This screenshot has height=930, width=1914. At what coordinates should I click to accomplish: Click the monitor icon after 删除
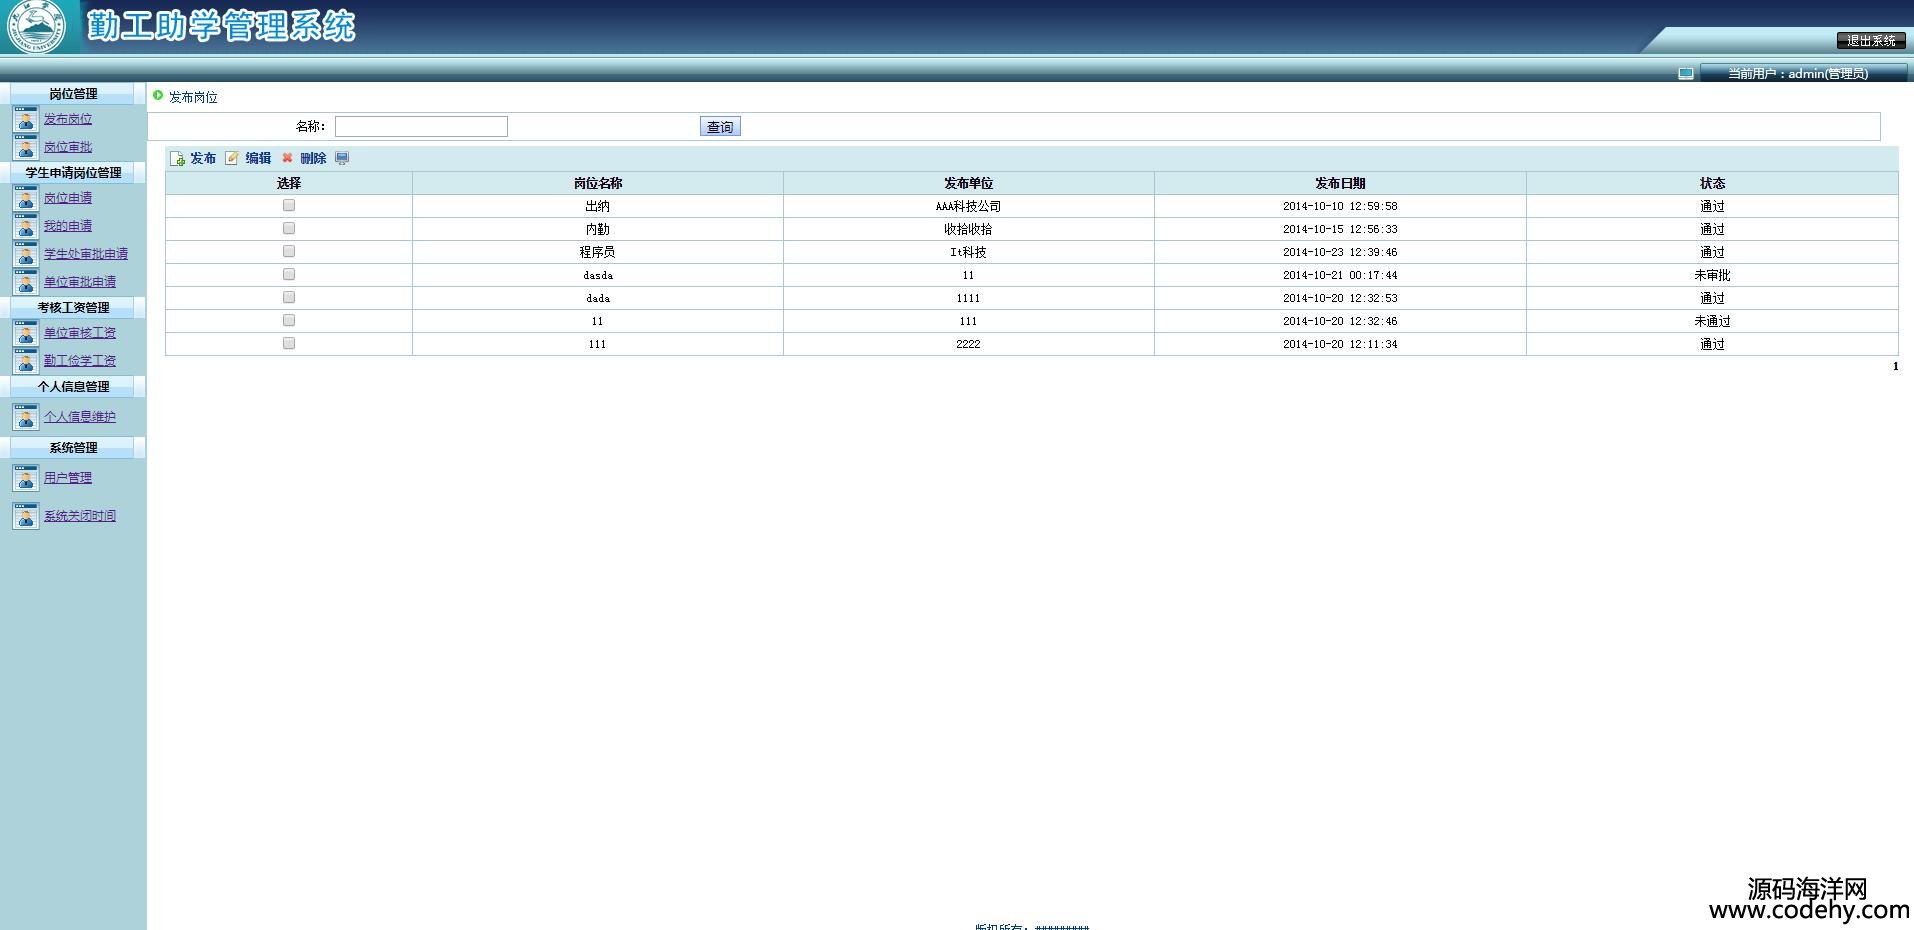(x=342, y=158)
